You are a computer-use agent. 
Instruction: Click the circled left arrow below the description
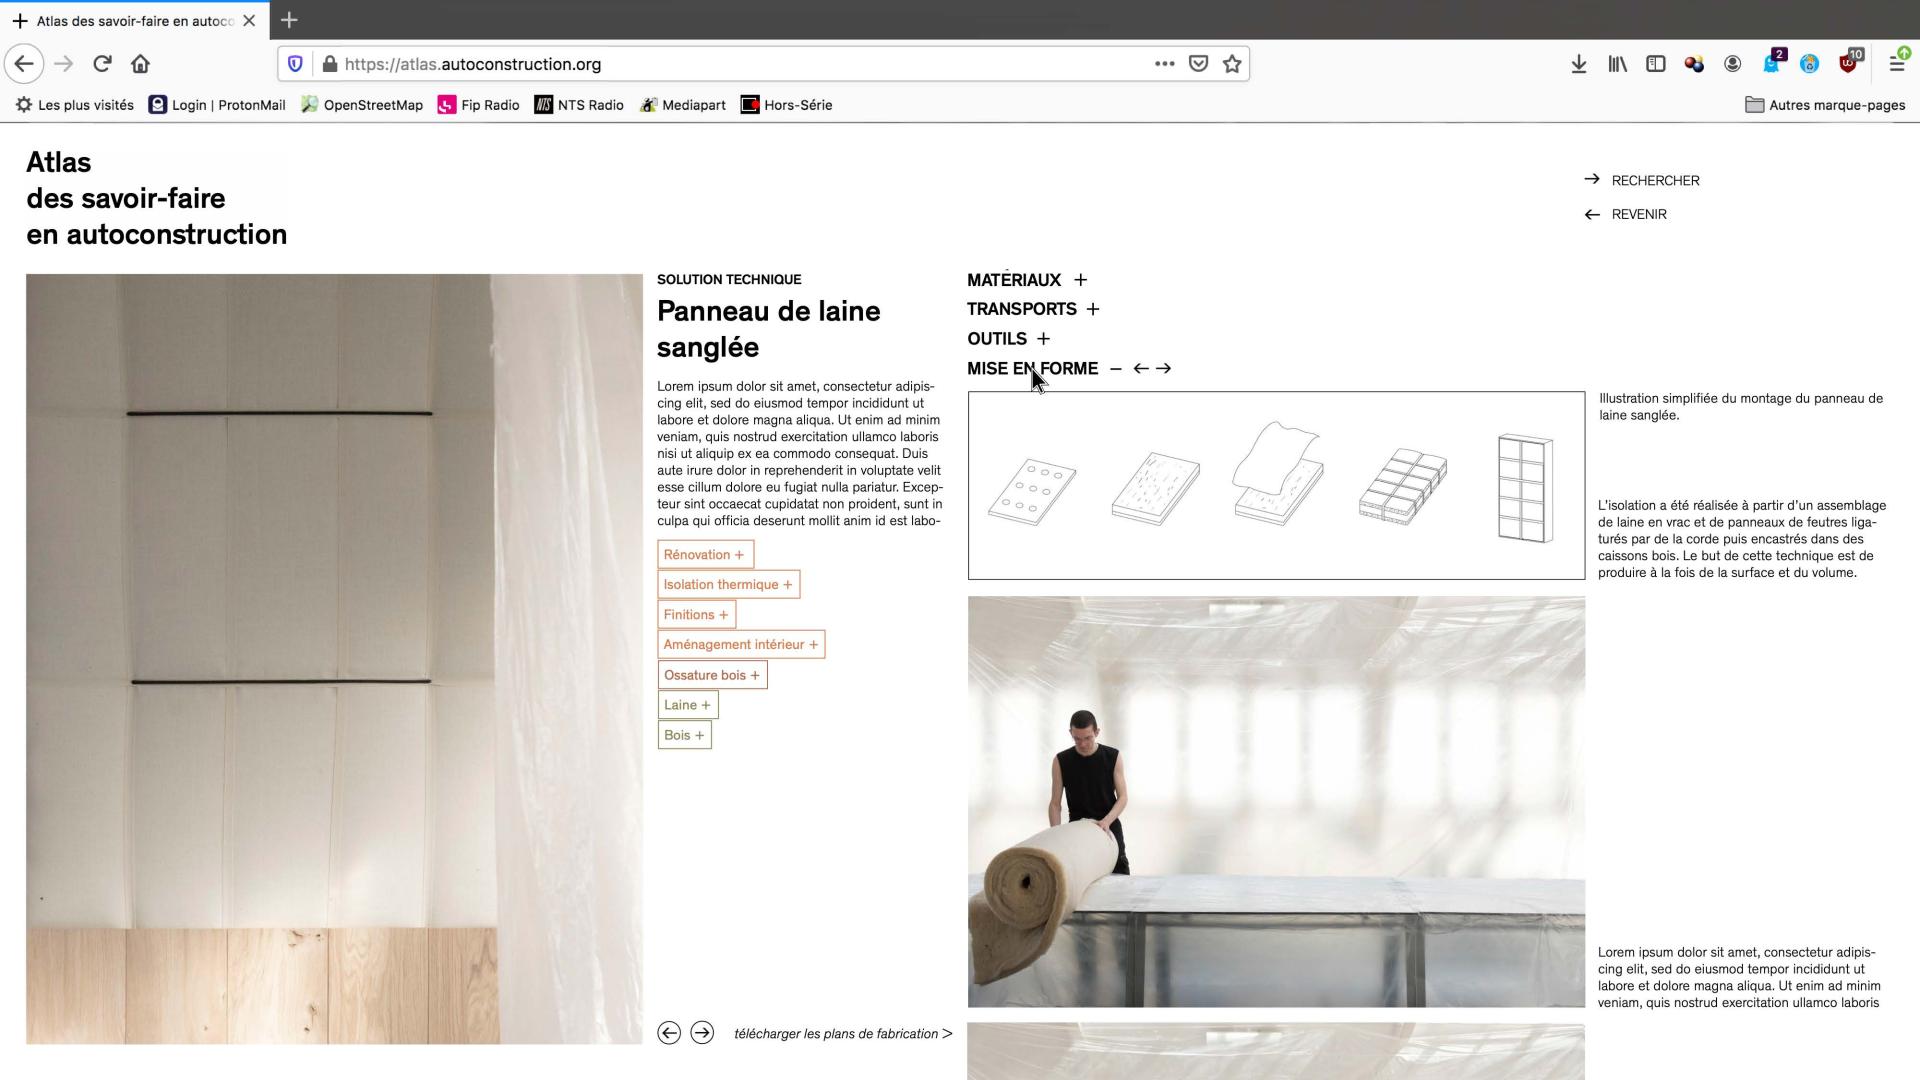669,1033
